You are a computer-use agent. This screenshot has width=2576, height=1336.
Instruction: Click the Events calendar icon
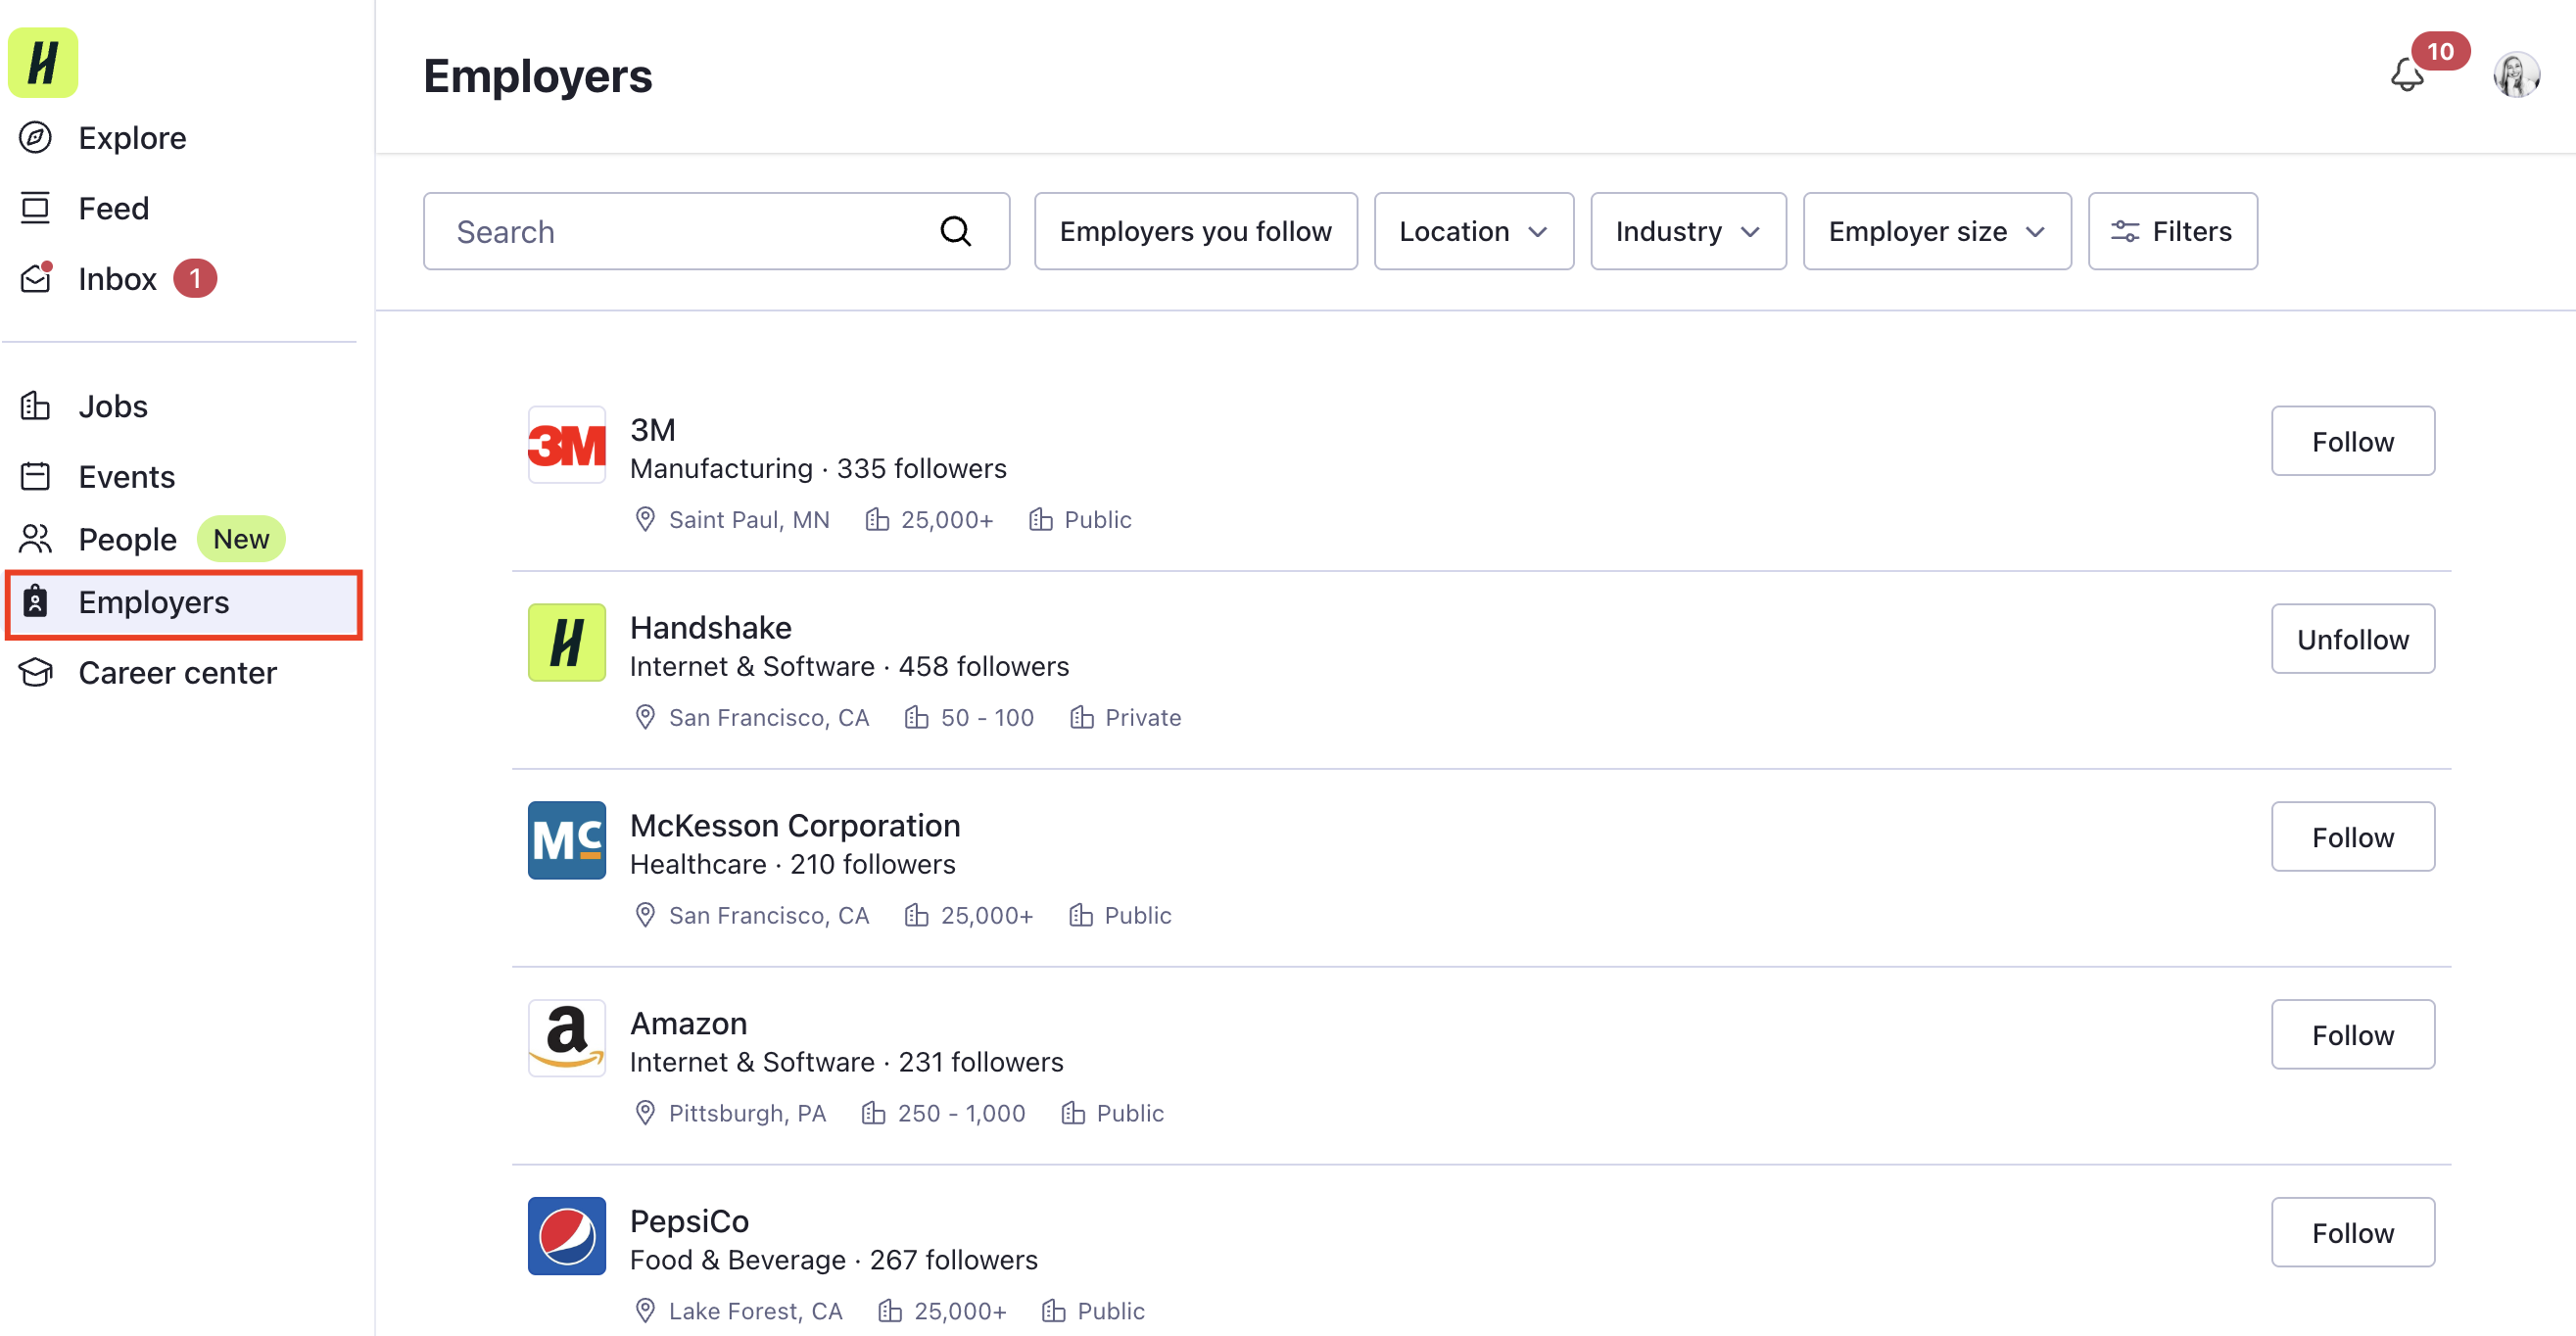[x=35, y=476]
